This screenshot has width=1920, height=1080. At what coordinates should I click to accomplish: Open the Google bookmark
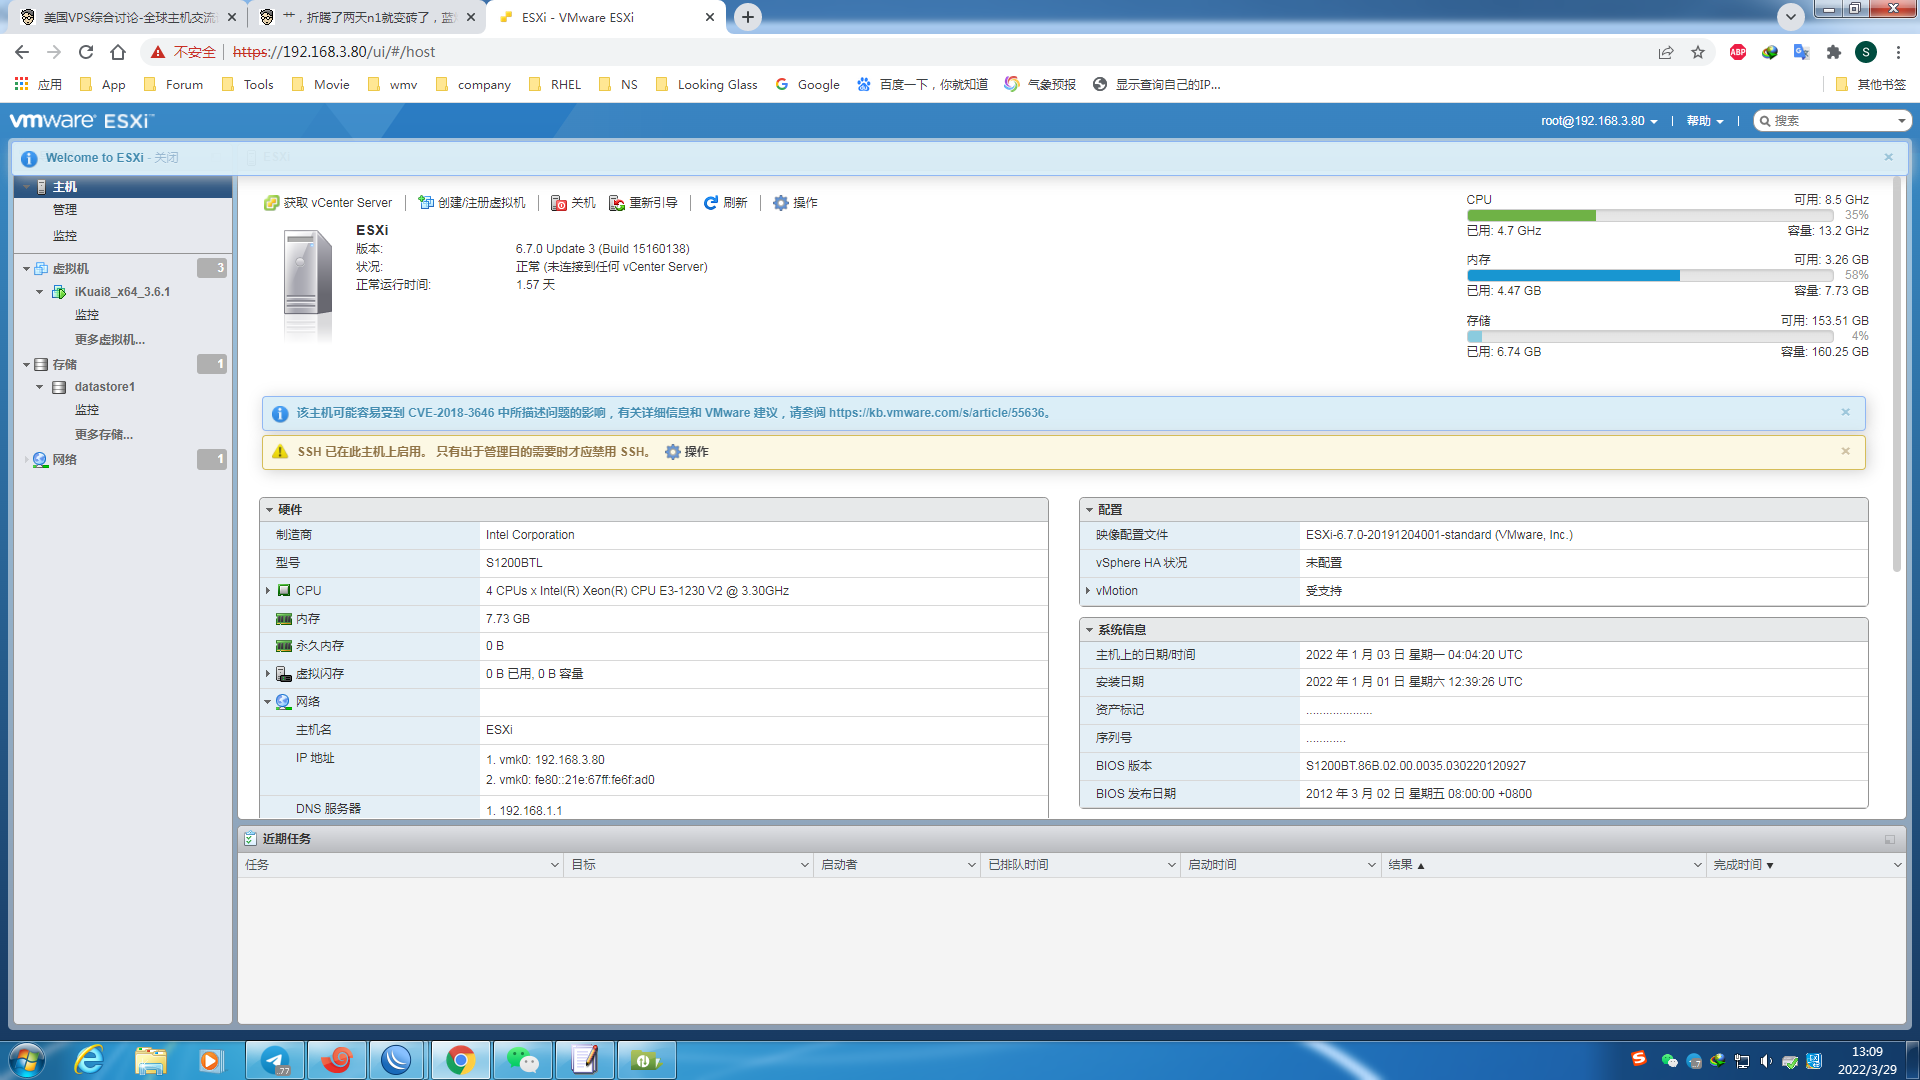coord(807,85)
